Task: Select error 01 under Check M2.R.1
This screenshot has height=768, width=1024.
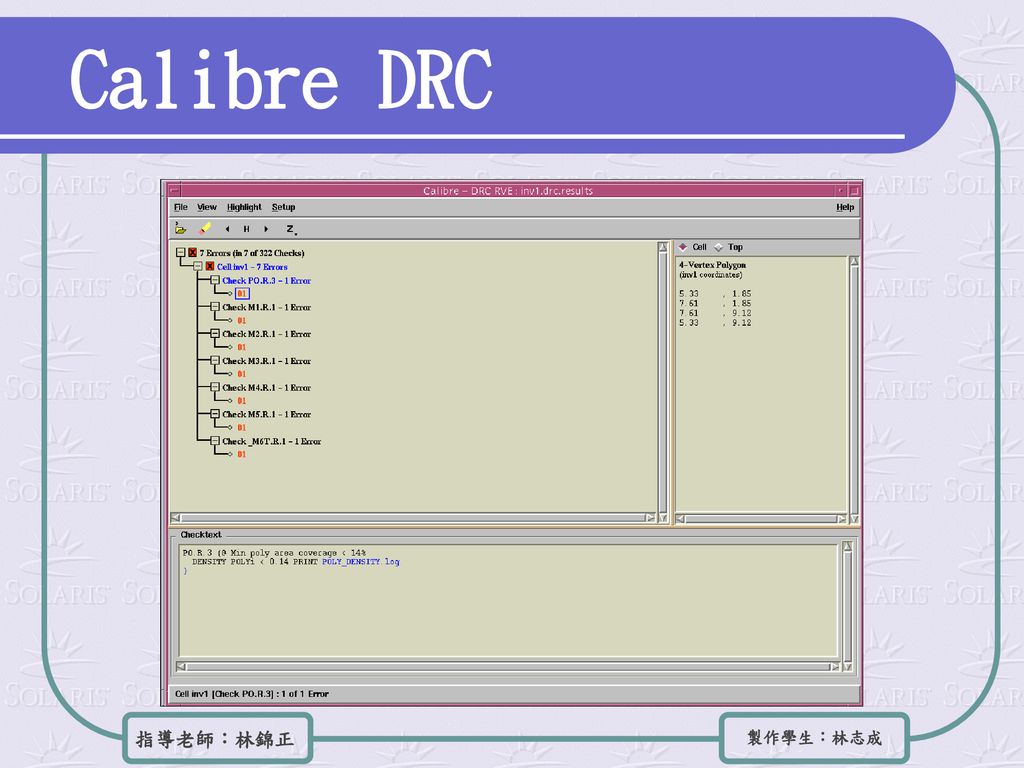Action: (242, 347)
